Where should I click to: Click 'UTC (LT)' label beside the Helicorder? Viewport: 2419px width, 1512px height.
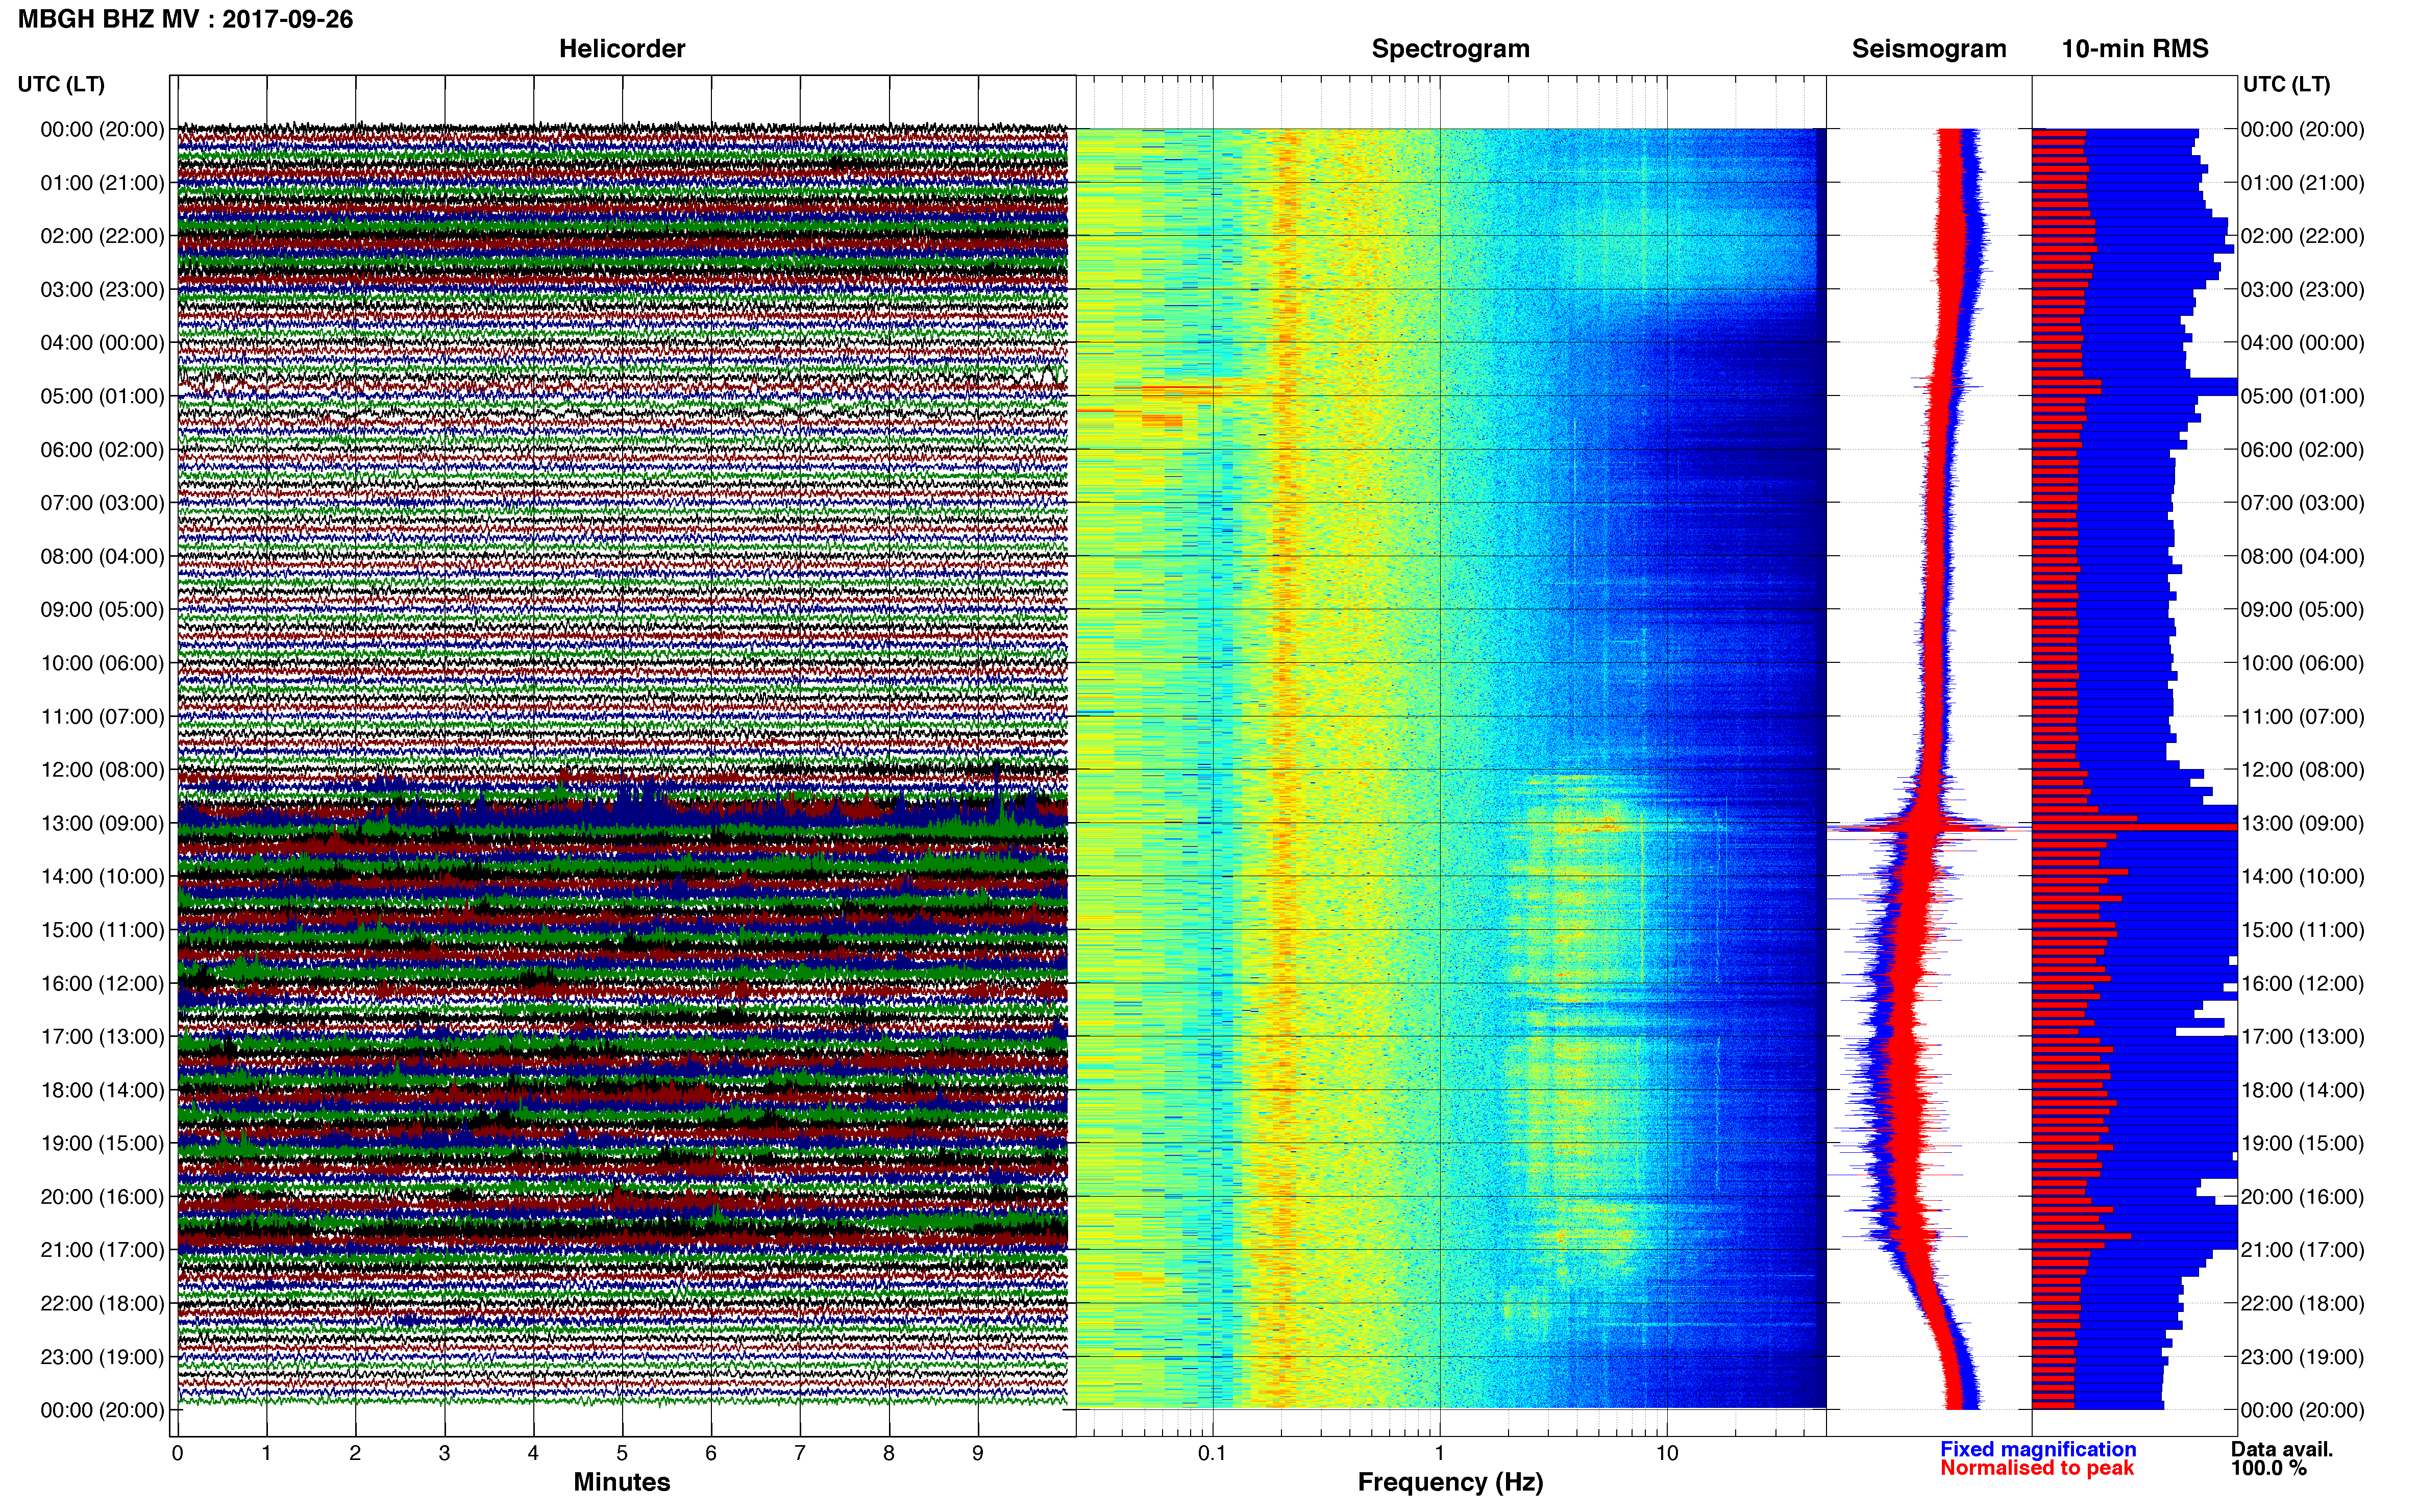pos(61,84)
